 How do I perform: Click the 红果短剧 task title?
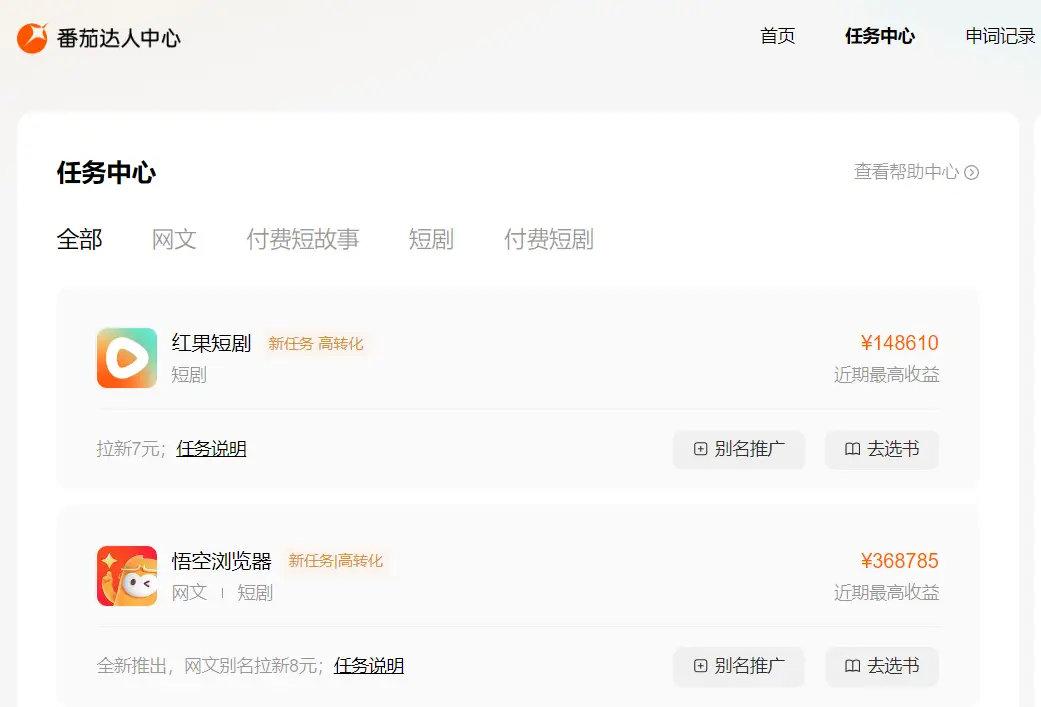point(211,343)
